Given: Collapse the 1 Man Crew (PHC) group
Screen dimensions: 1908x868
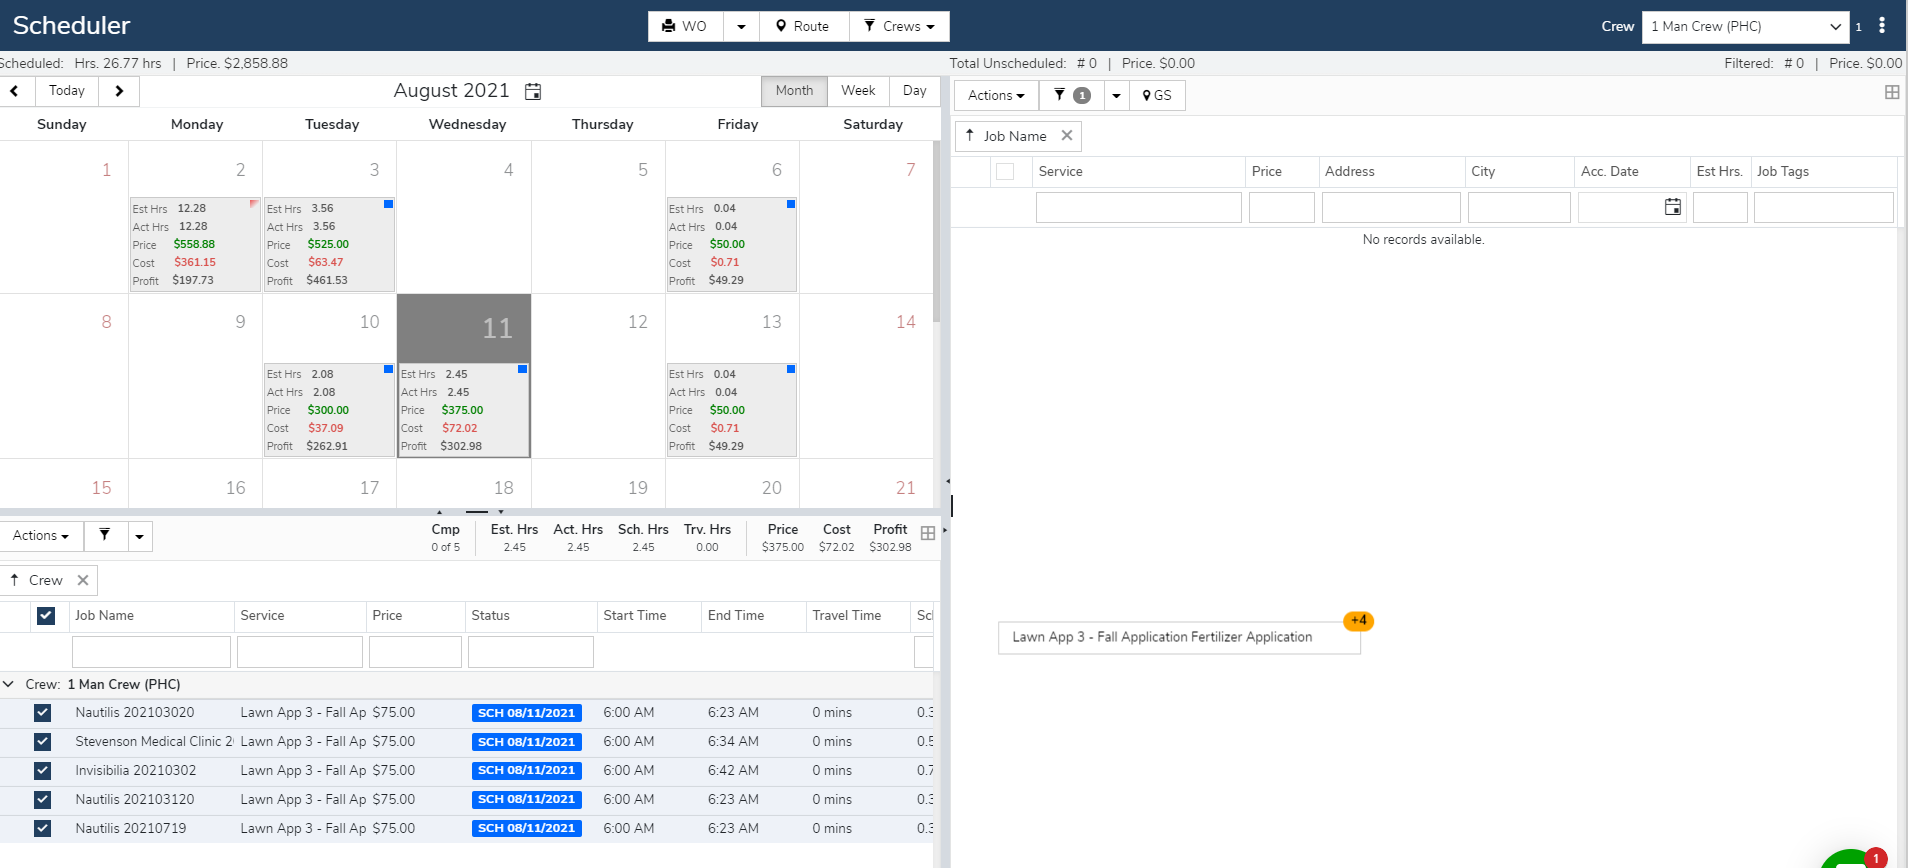Looking at the screenshot, I should pyautogui.click(x=8, y=684).
